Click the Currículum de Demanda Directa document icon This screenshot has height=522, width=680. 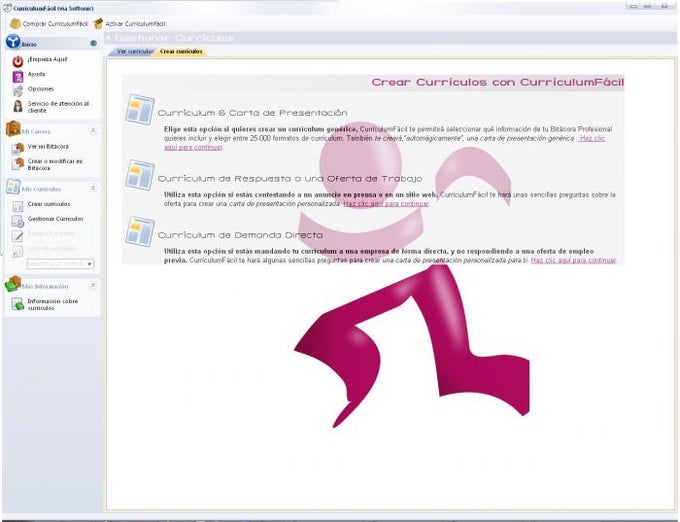[x=140, y=232]
